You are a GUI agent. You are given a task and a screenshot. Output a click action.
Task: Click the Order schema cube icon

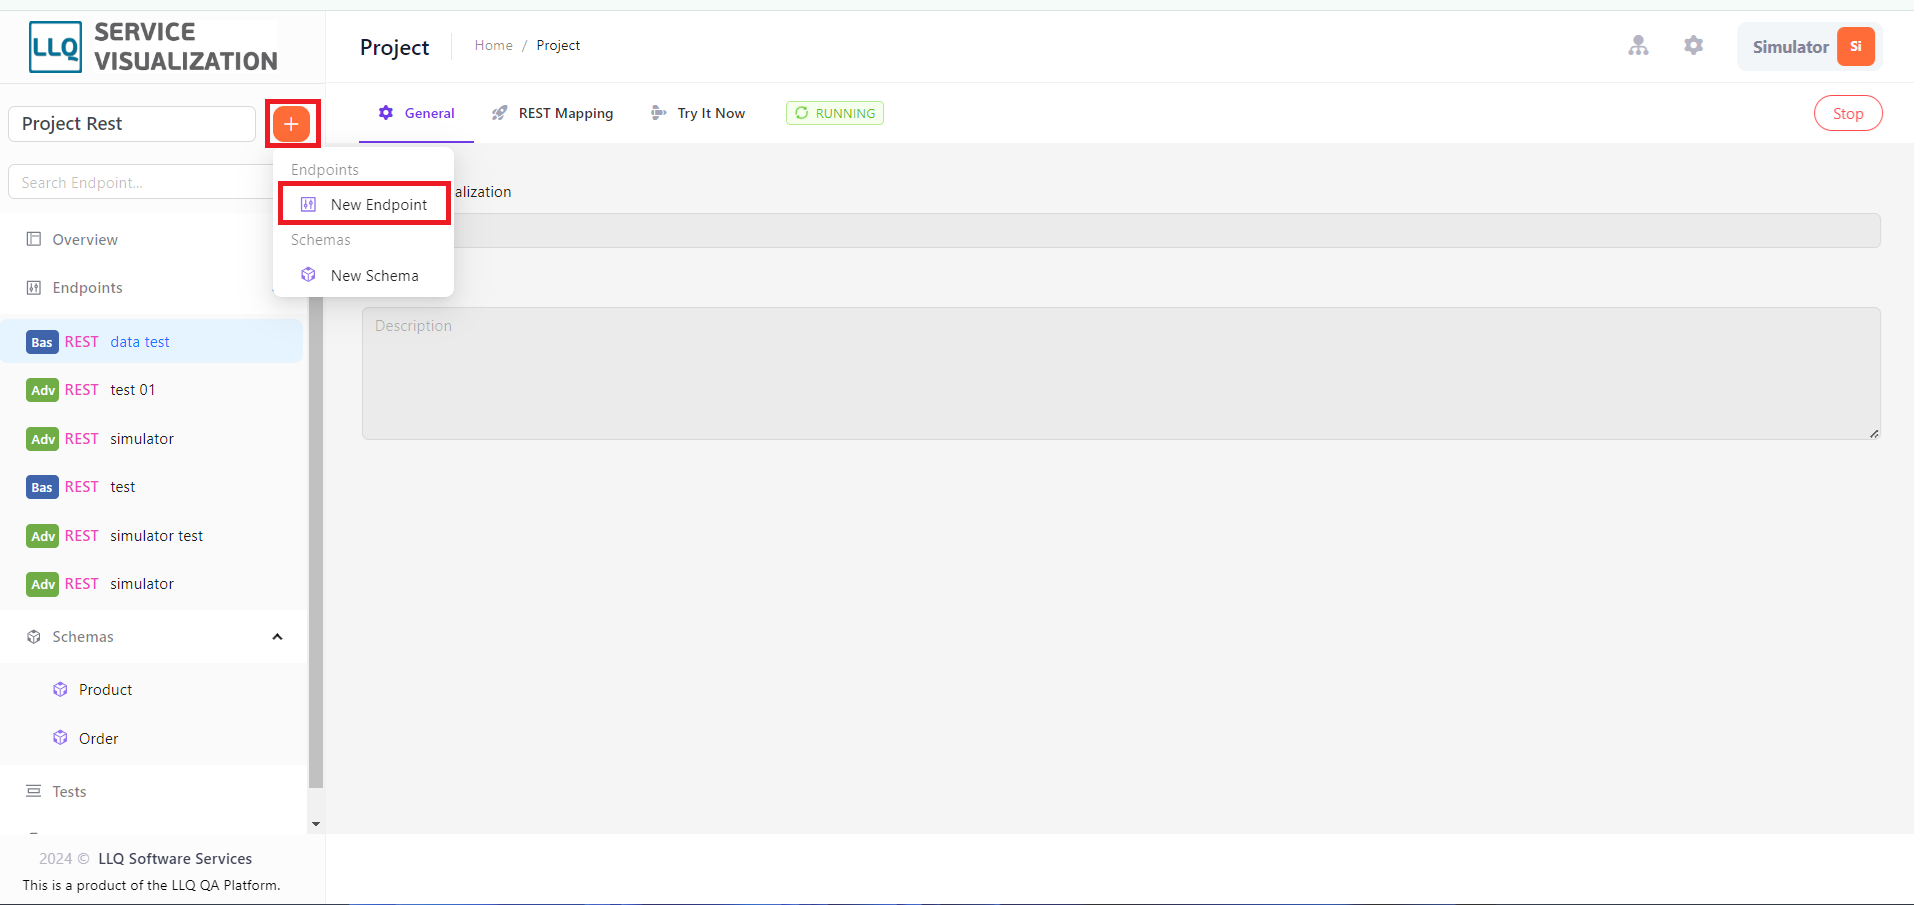click(60, 738)
